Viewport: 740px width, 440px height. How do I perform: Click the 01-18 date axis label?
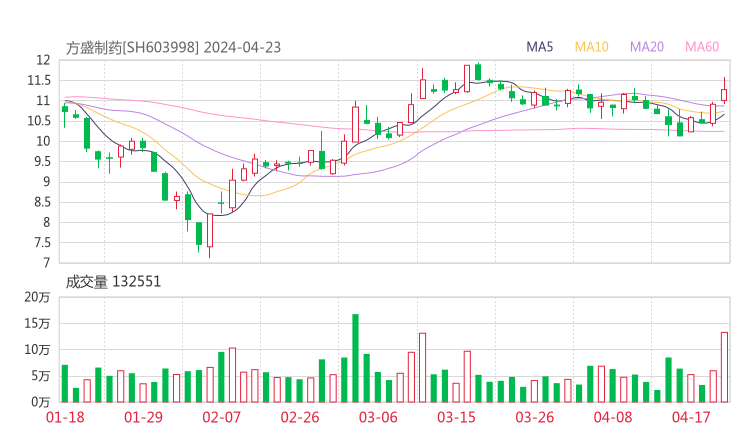(65, 417)
